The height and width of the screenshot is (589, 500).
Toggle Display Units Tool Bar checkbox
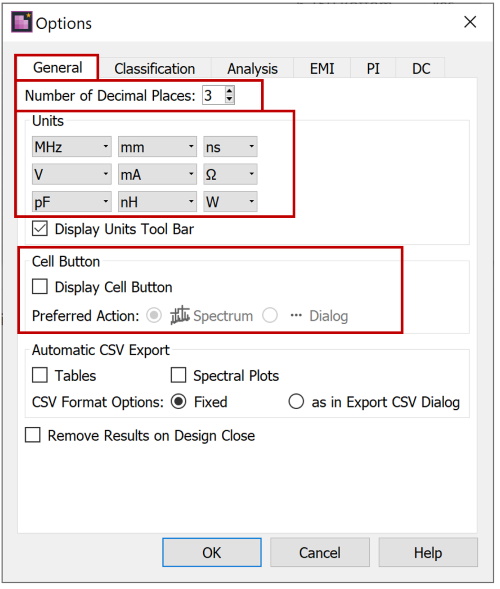(x=40, y=230)
